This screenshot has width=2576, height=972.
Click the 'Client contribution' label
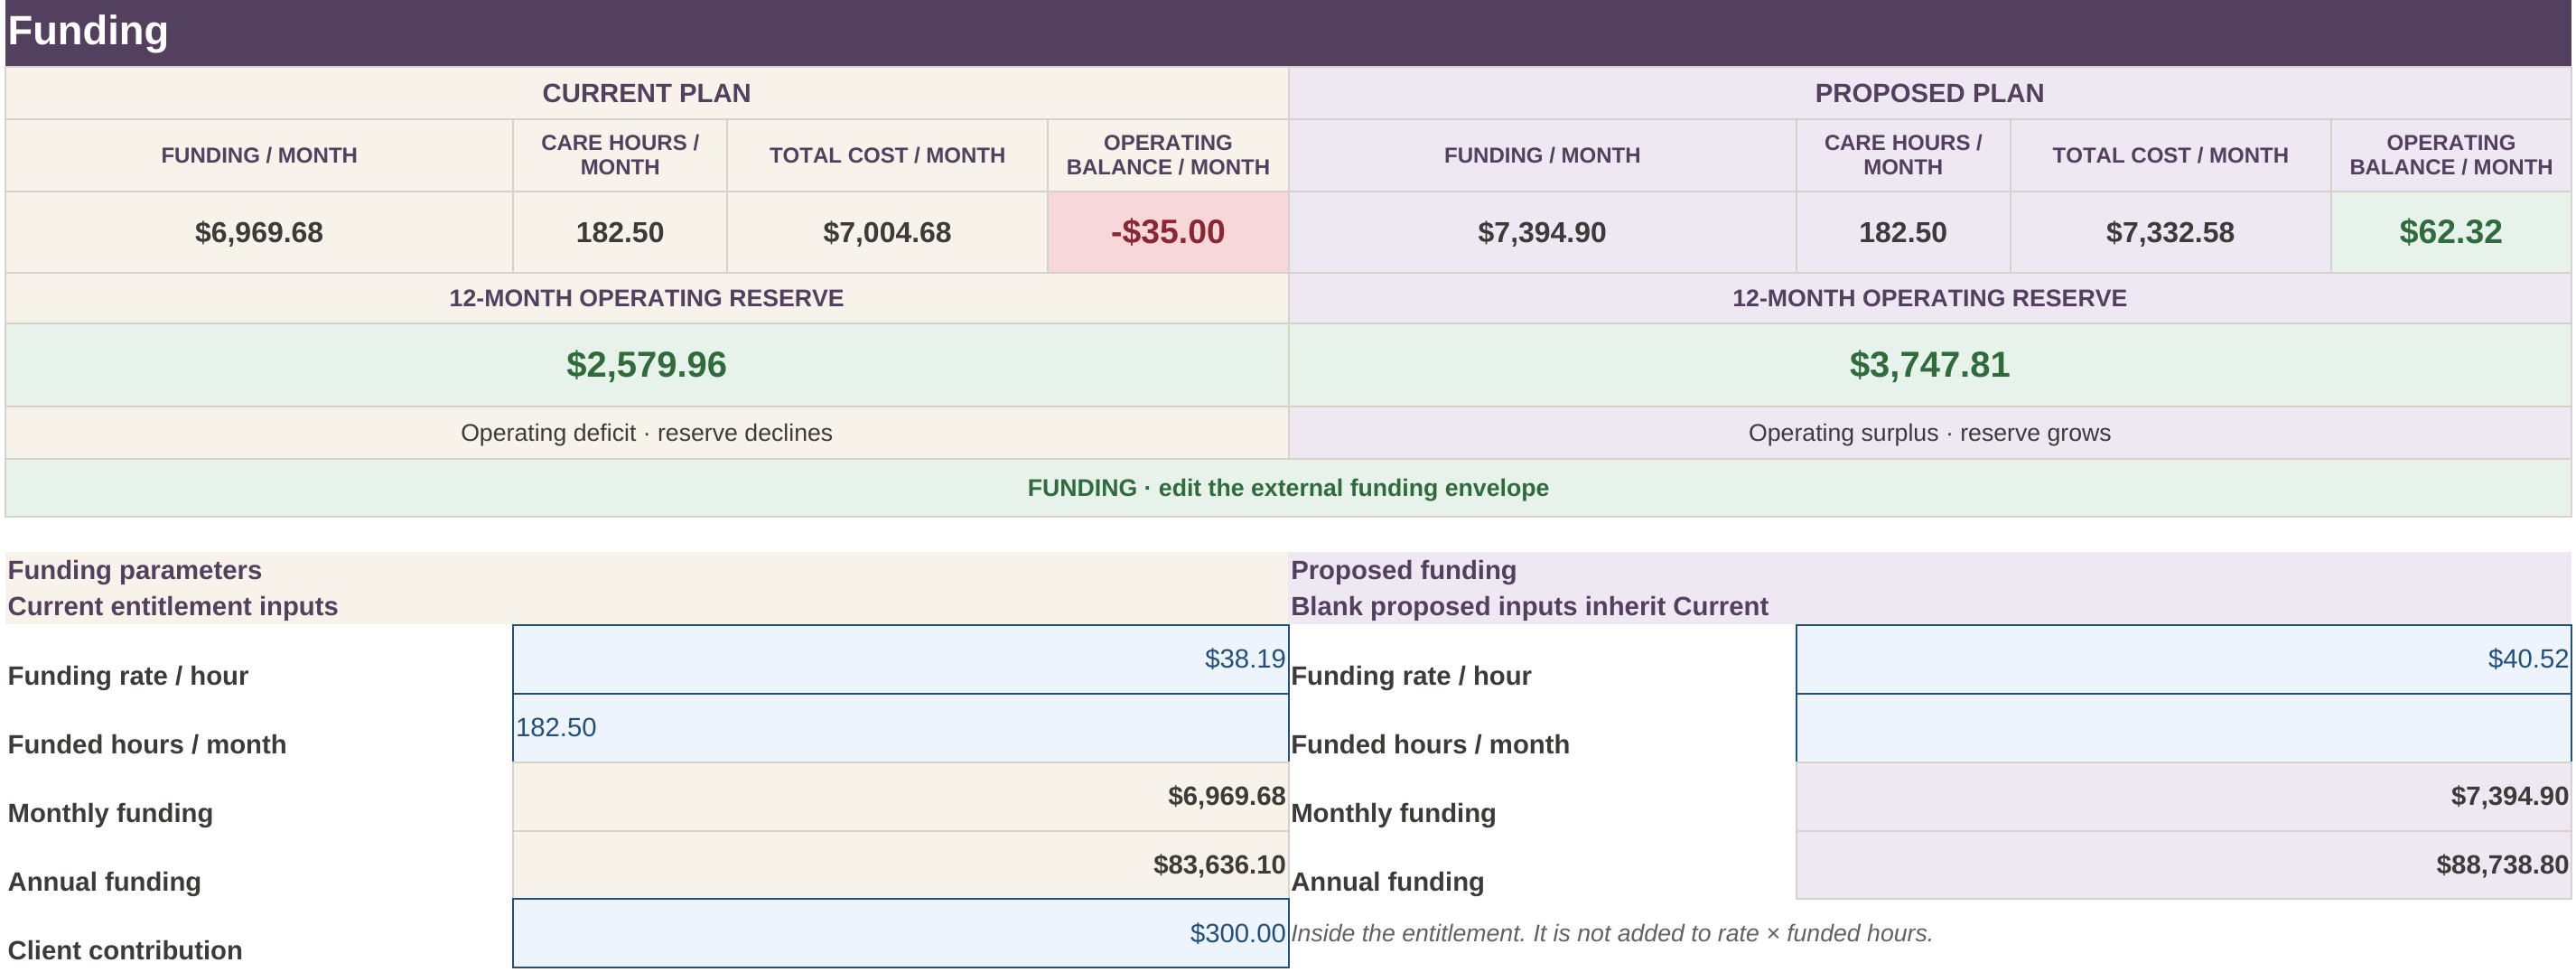point(125,950)
